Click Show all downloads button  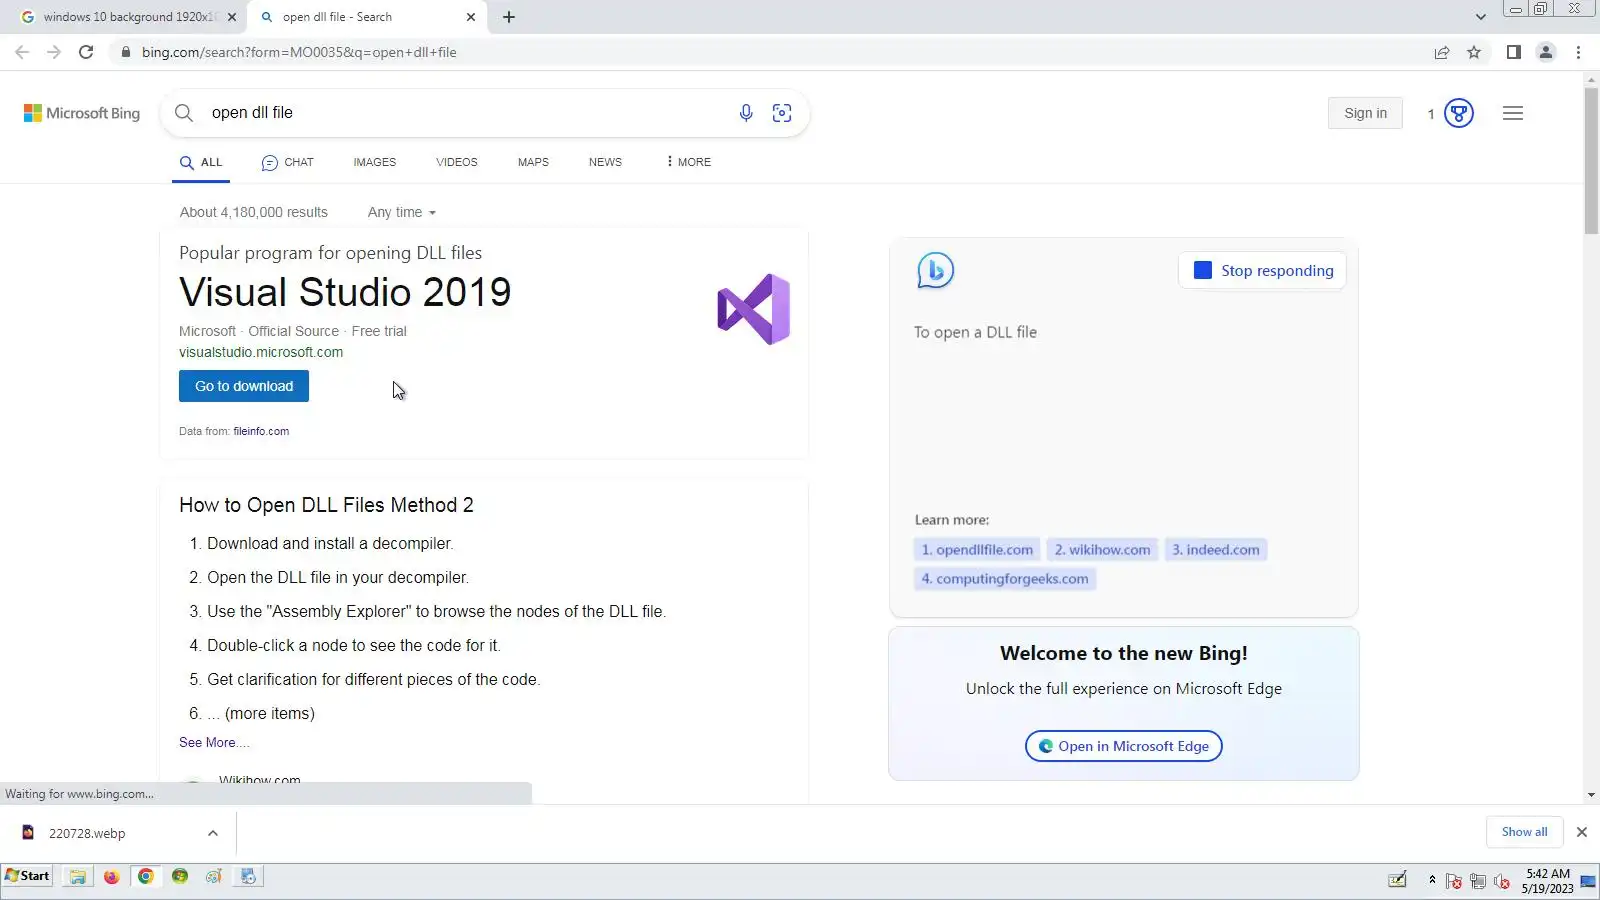[x=1524, y=833]
